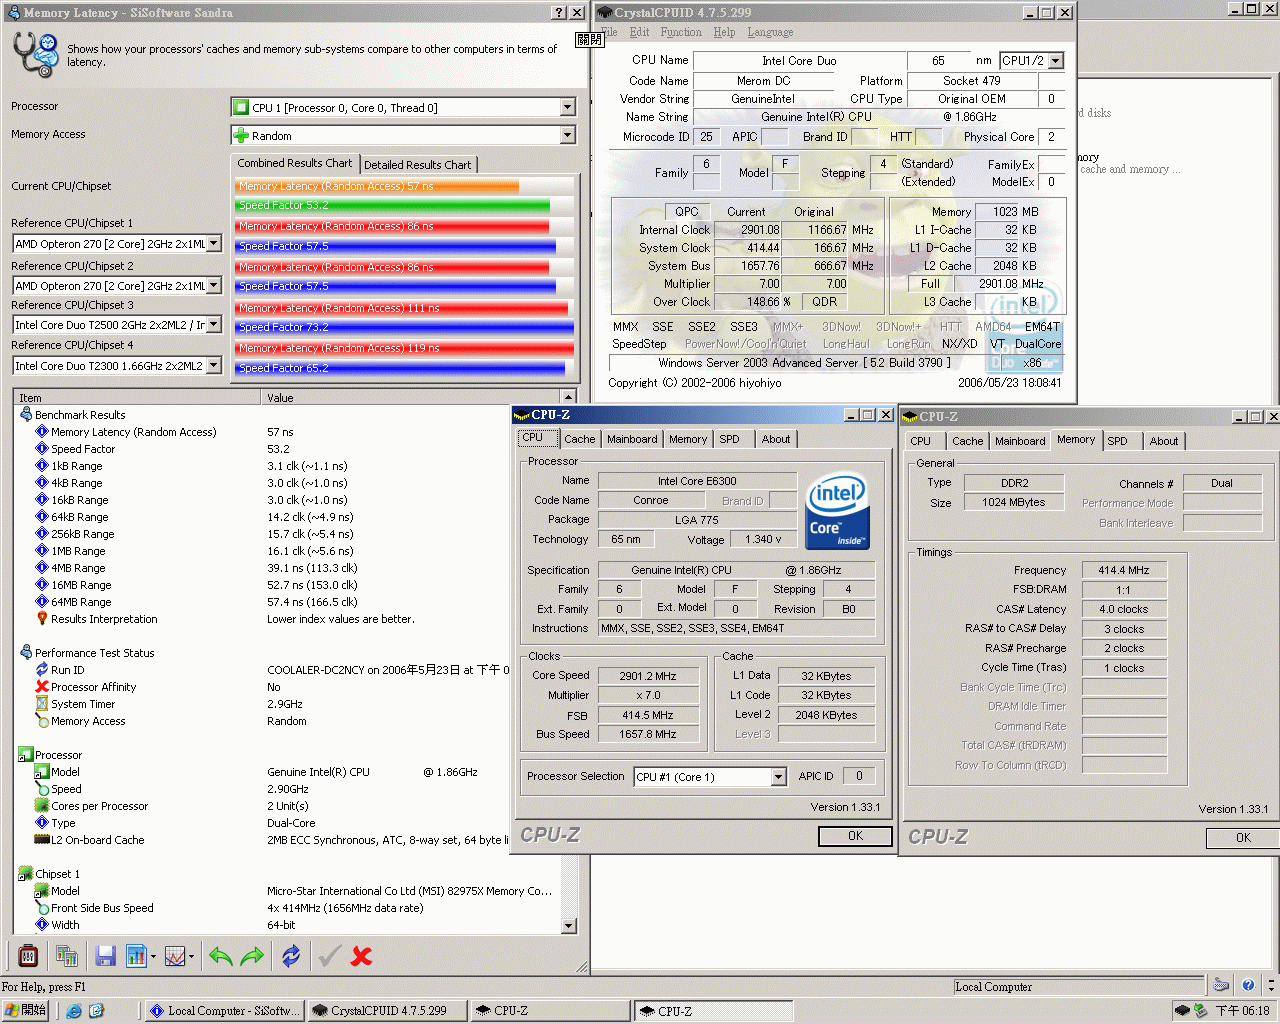Click the QDR button in CrystalCPUID
Viewport: 1280px width, 1024px height.
pos(825,302)
